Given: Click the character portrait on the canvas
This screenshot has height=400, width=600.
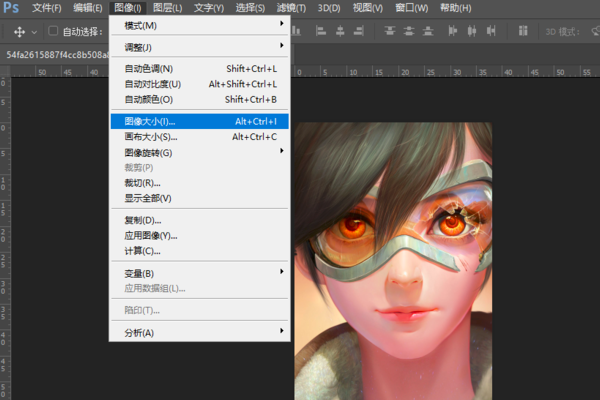Looking at the screenshot, I should click(x=393, y=261).
